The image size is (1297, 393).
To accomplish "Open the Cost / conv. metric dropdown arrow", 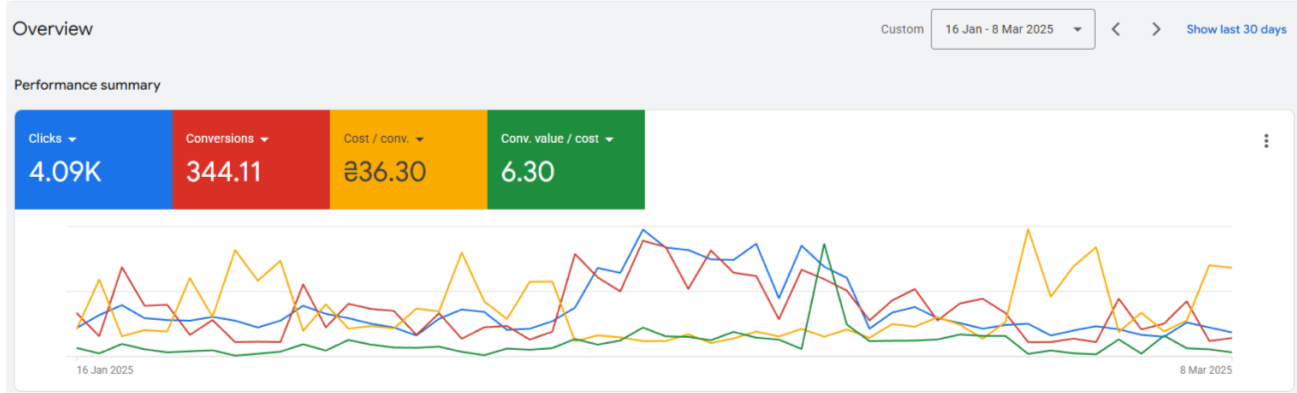I will 419,139.
